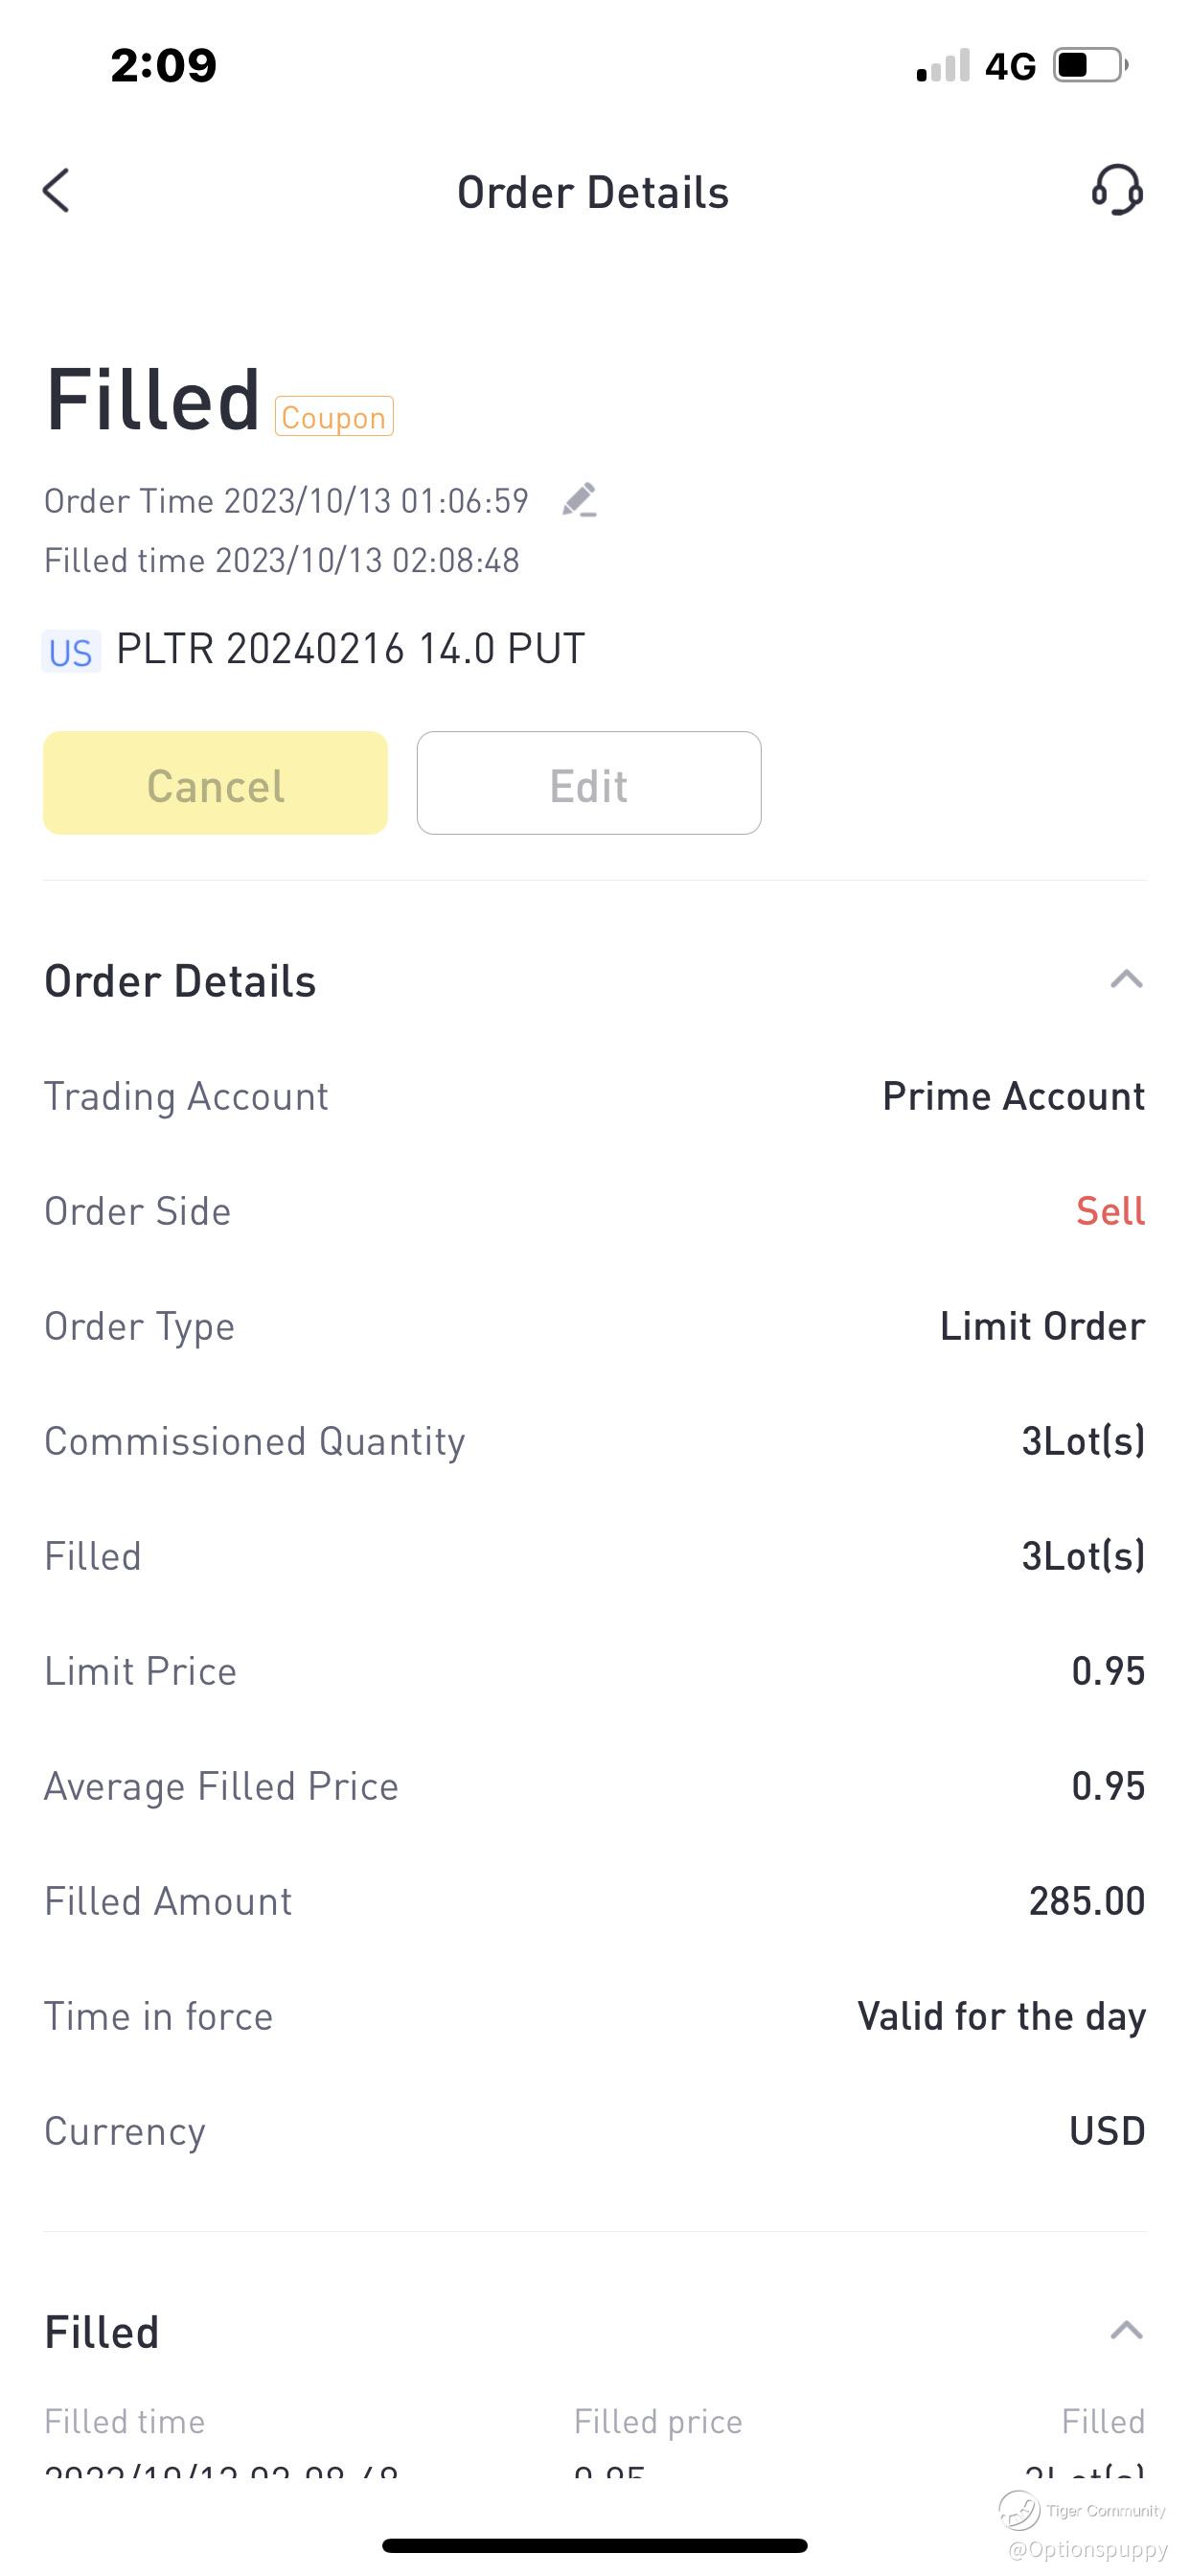The image size is (1190, 2576).
Task: Tap the Tiger Community watermark logo
Action: click(1020, 2509)
